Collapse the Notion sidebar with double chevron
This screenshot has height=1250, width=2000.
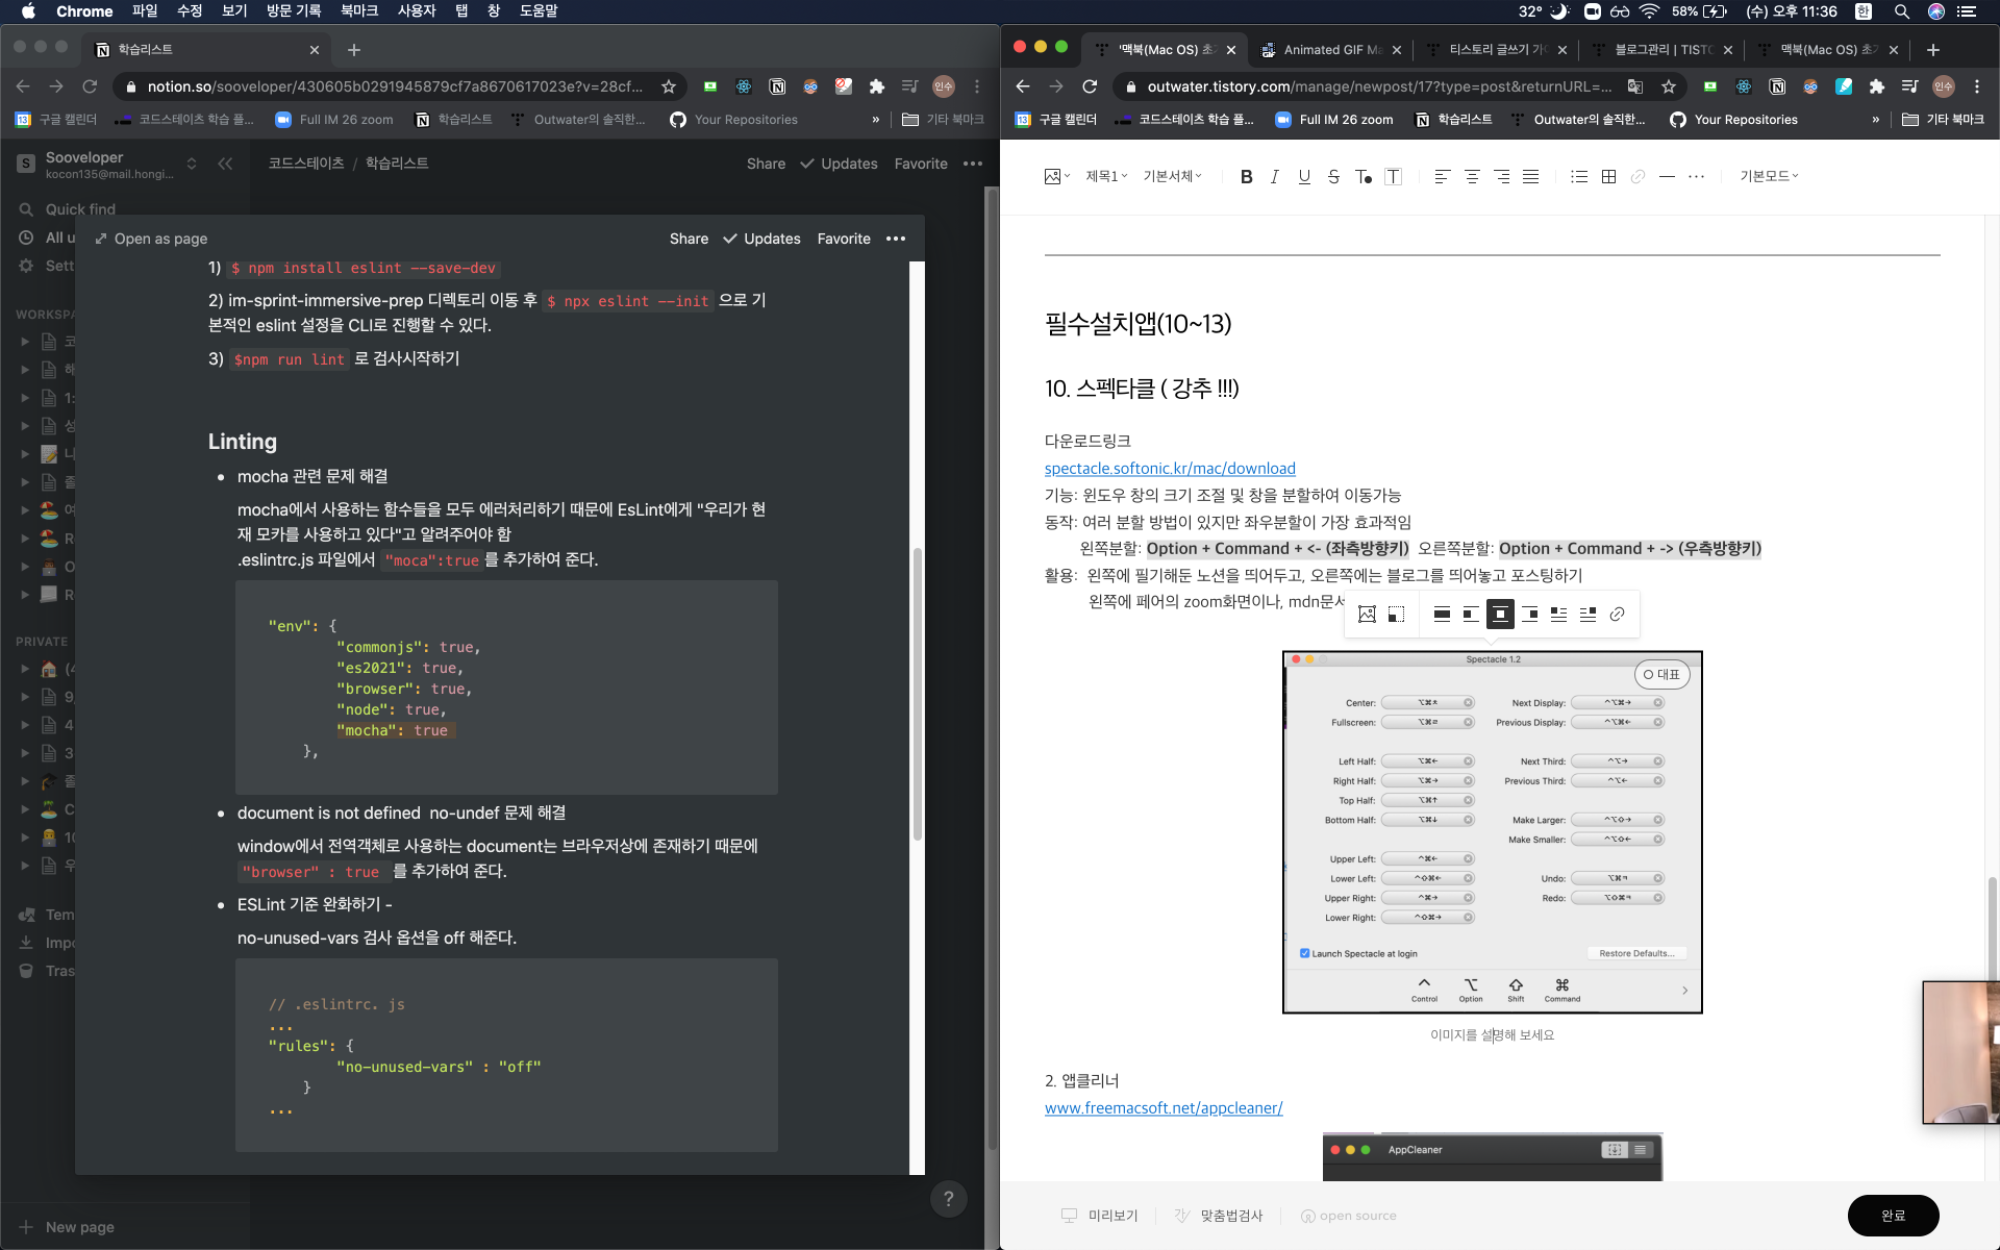225,164
